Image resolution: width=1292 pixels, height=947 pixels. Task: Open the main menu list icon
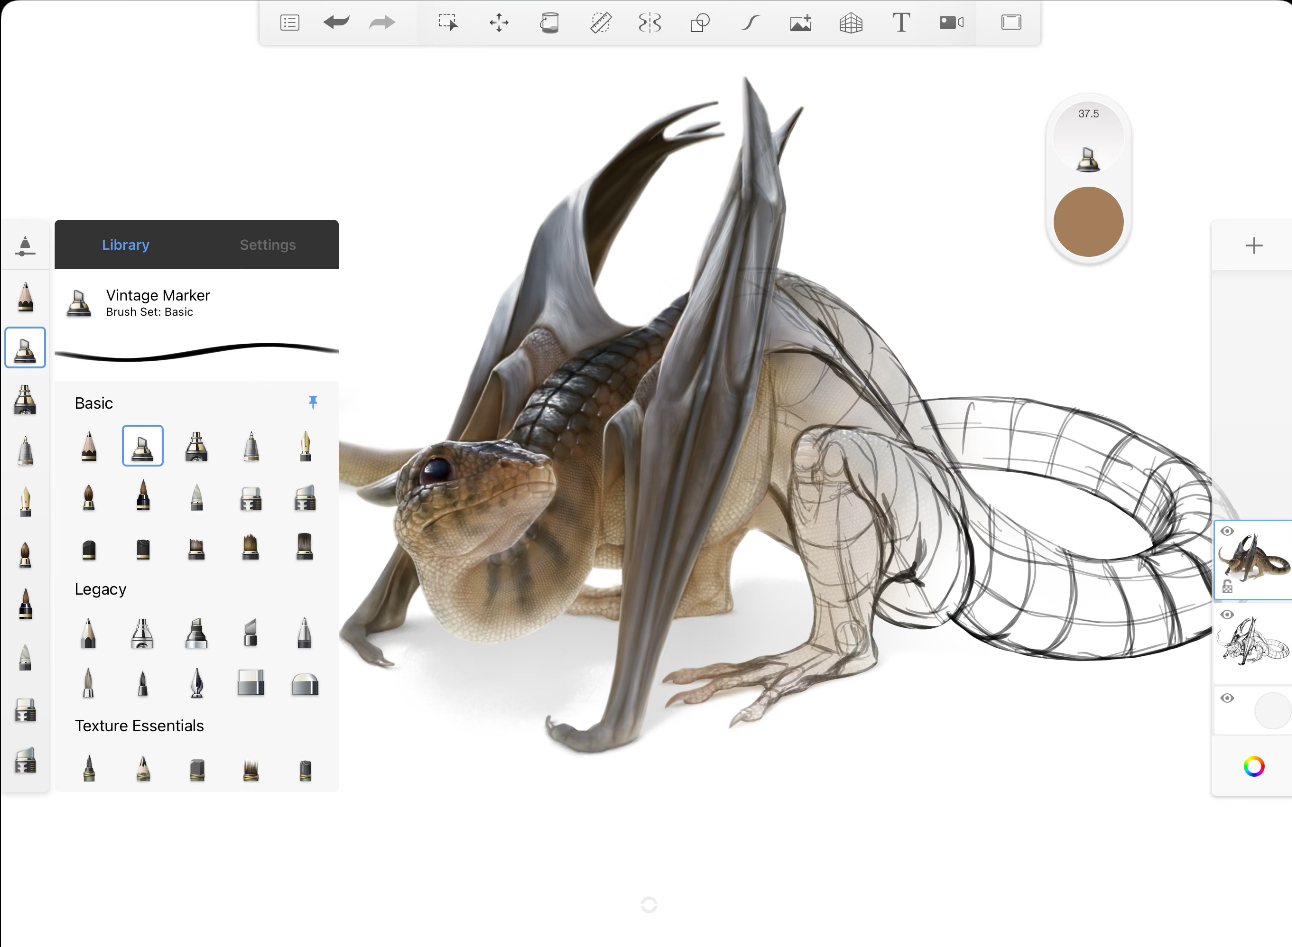[290, 22]
